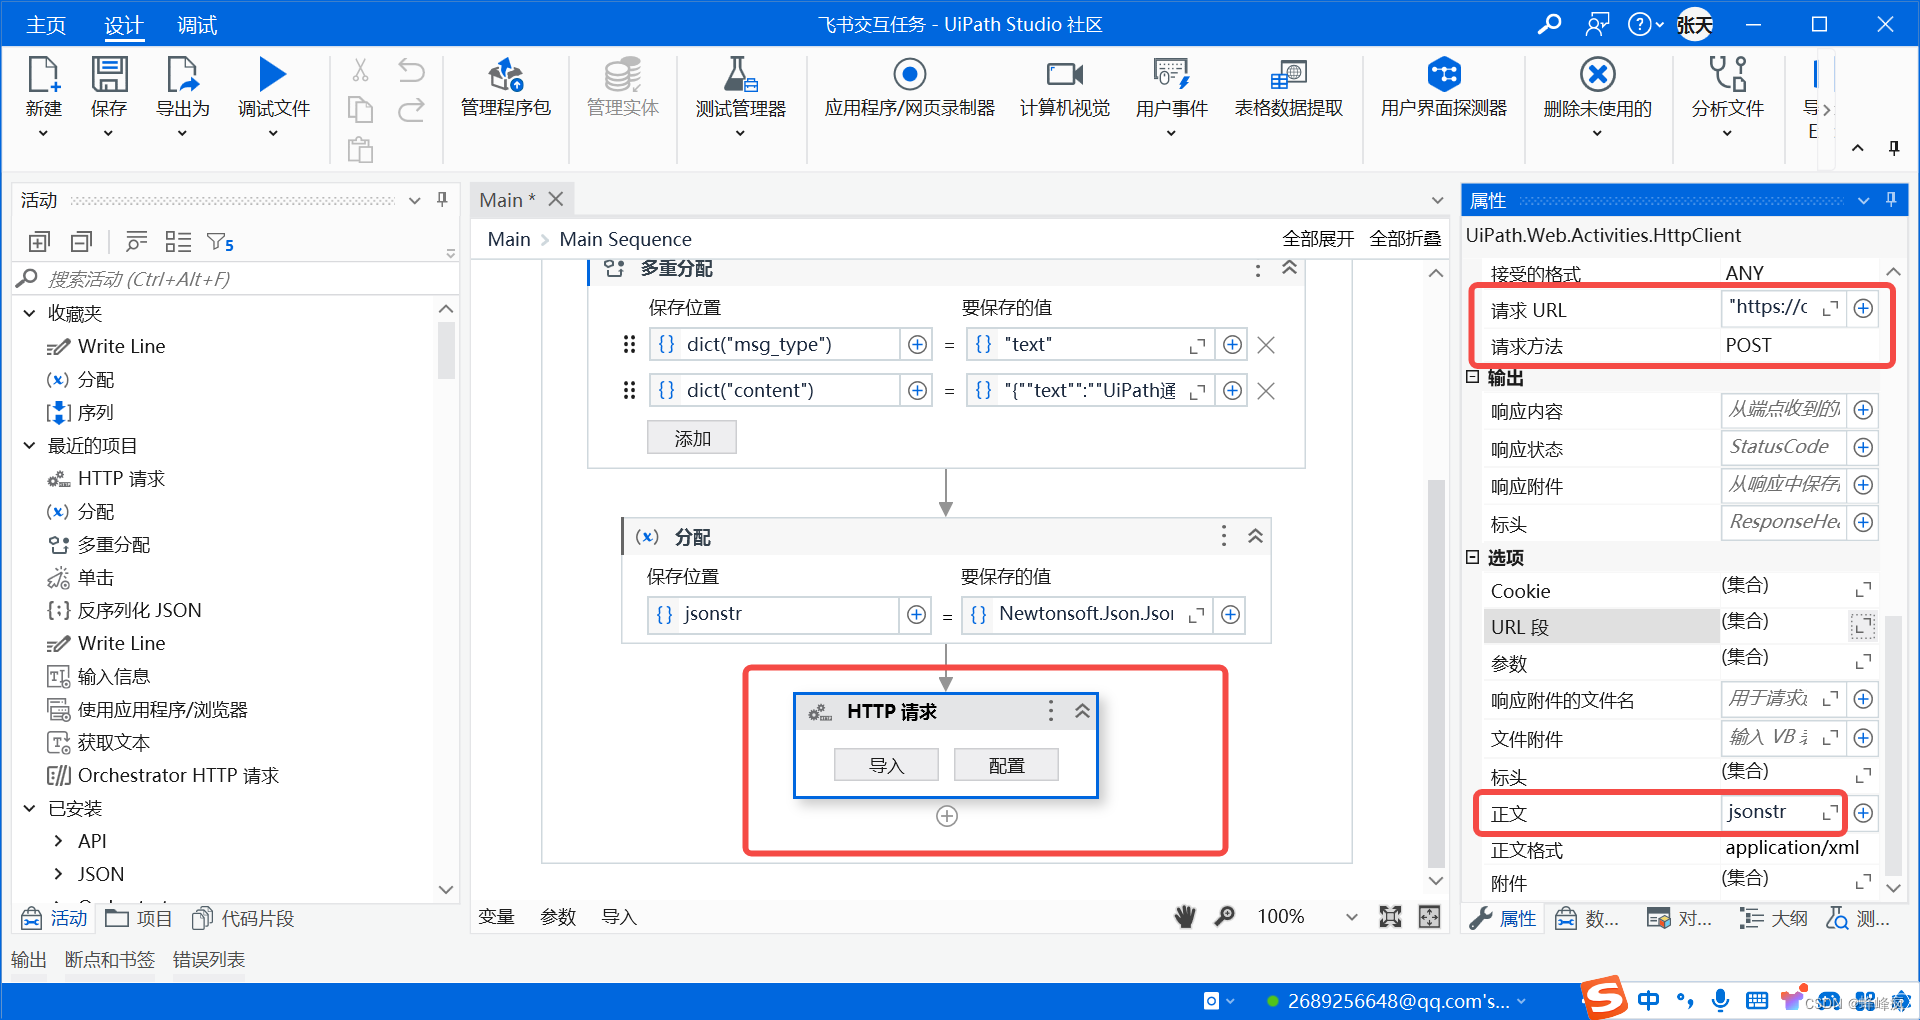Screen dimensions: 1920x1020
Task: Click 全部展开 link
Action: 1318,239
